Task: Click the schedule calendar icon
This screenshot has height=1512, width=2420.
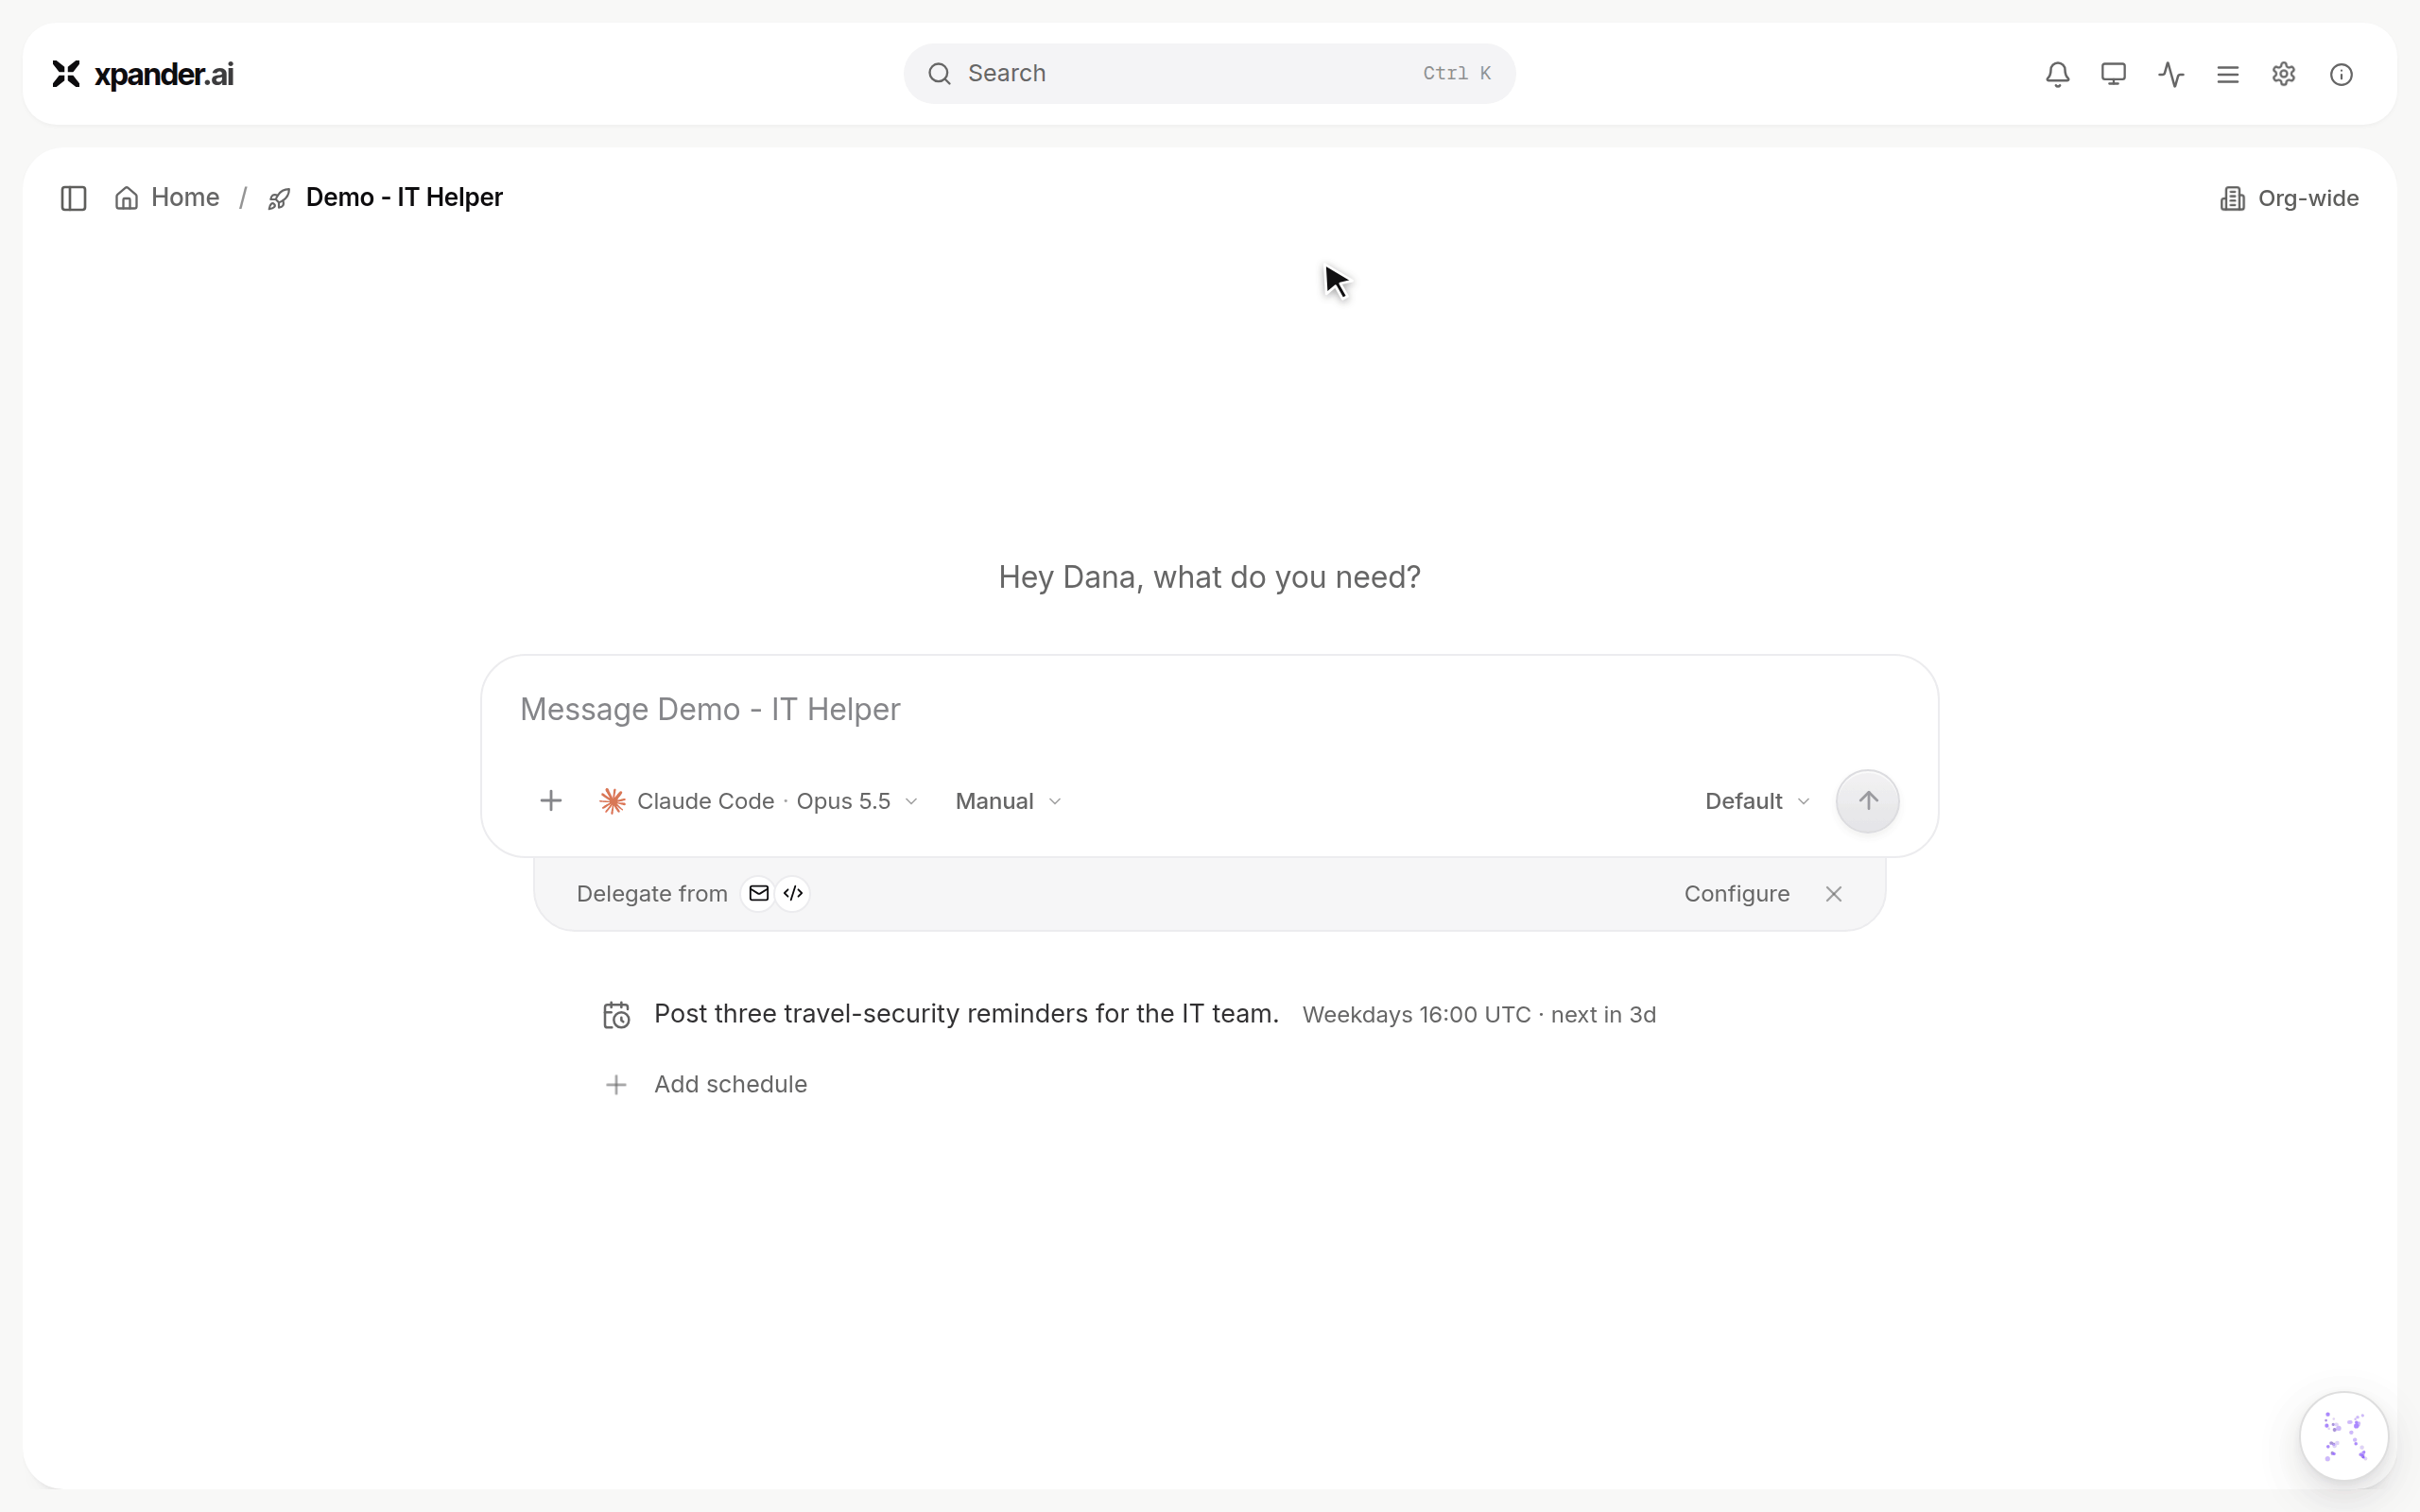Action: 616,1015
